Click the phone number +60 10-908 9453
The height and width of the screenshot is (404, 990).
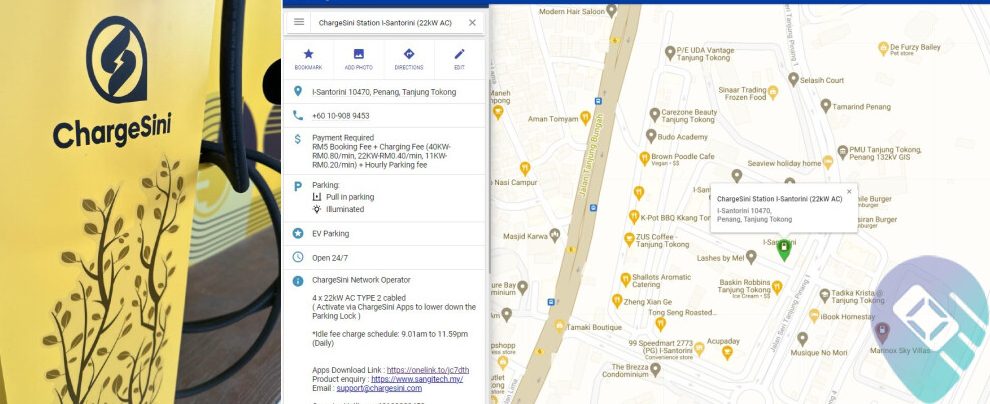pyautogui.click(x=340, y=116)
